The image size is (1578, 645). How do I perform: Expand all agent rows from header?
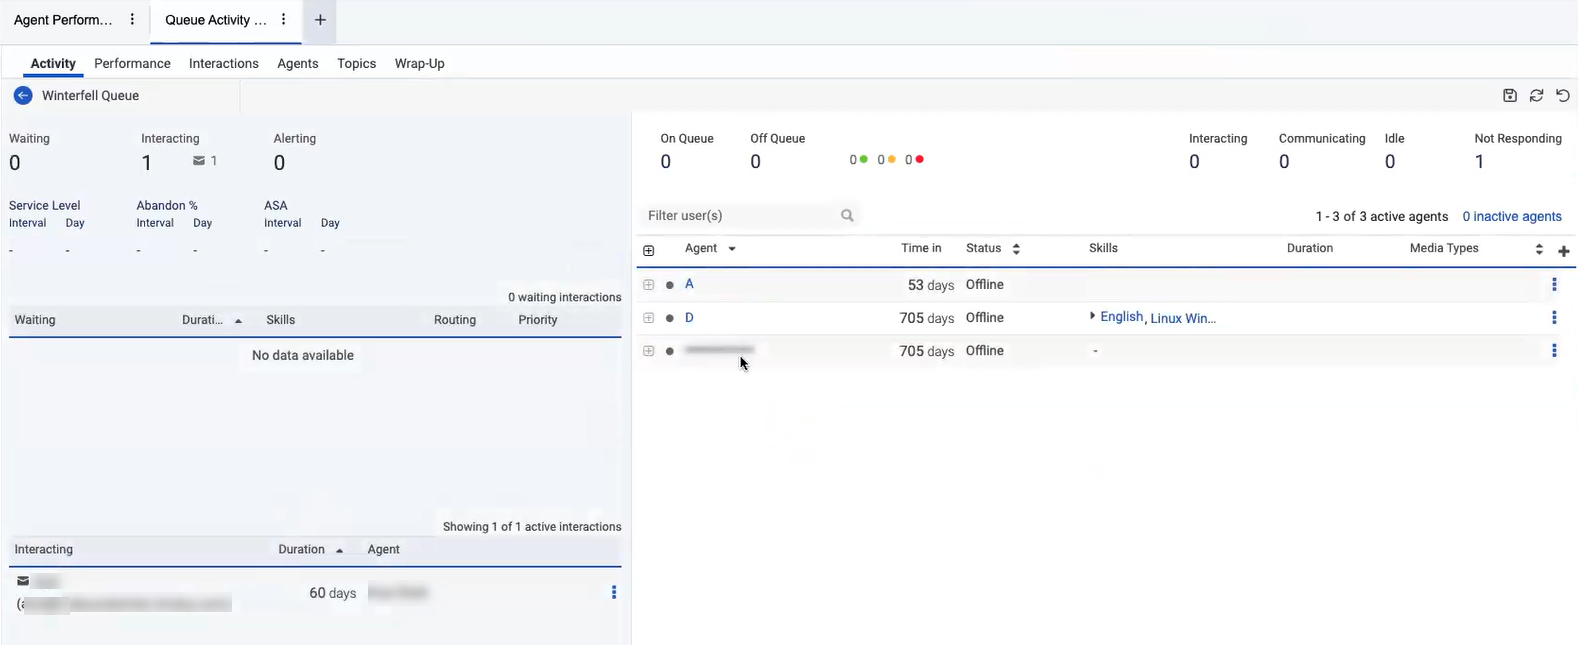tap(649, 251)
